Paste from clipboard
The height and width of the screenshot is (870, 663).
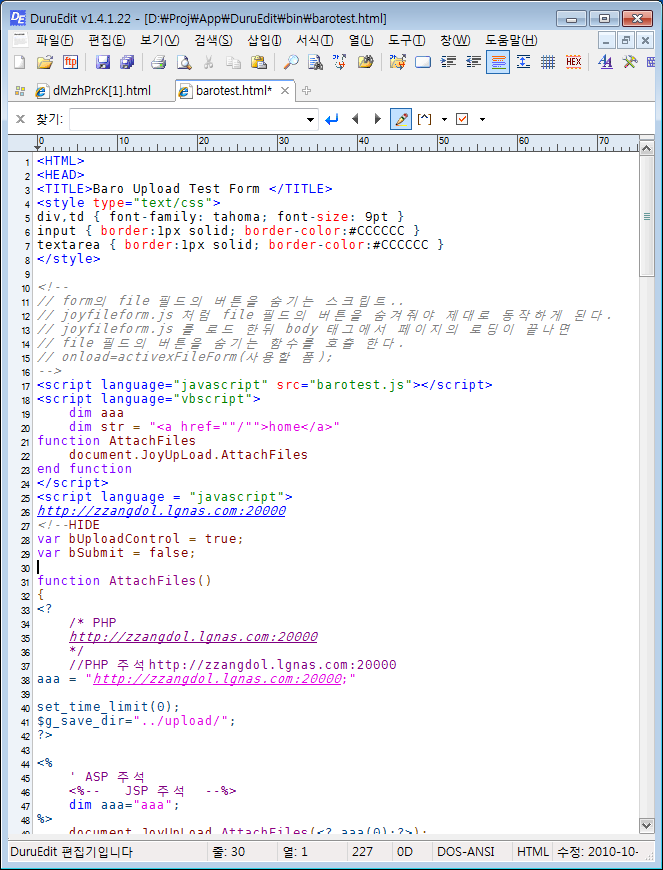[x=259, y=62]
